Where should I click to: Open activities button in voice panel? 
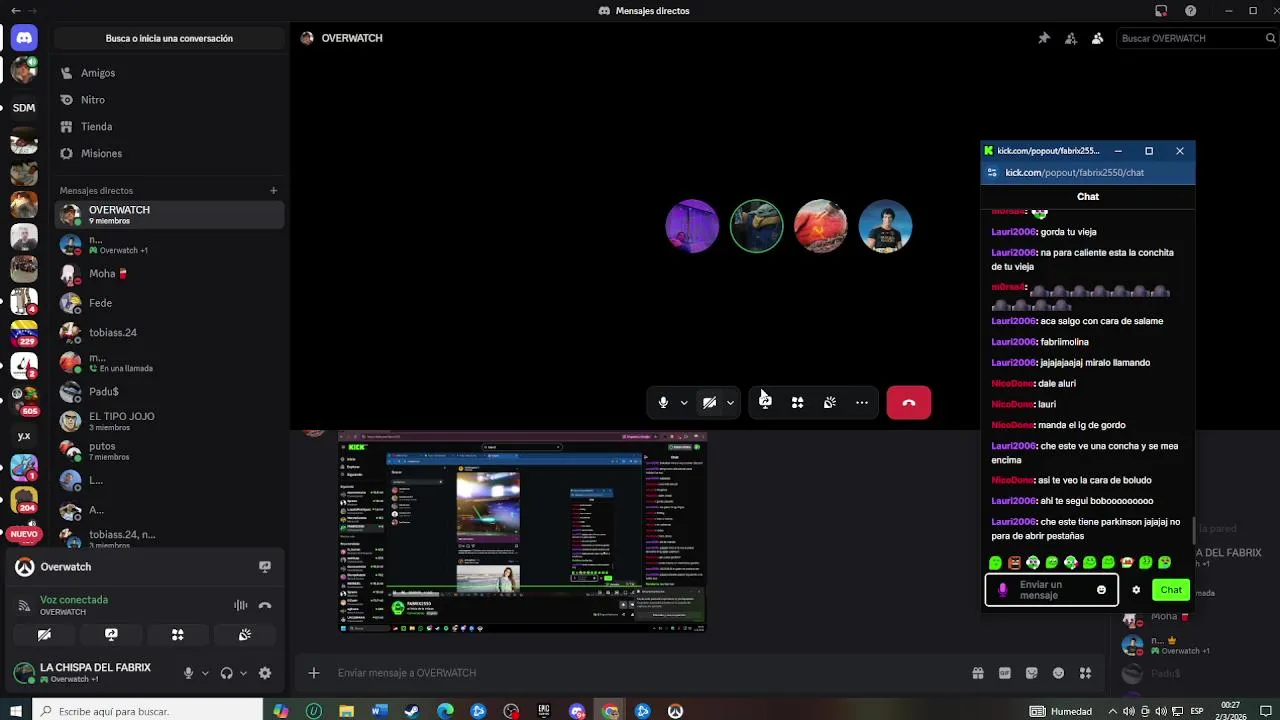click(178, 635)
